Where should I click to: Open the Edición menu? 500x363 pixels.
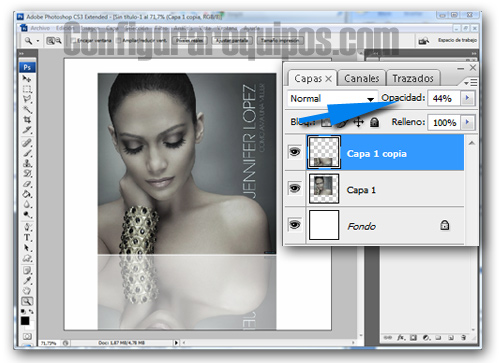point(65,28)
